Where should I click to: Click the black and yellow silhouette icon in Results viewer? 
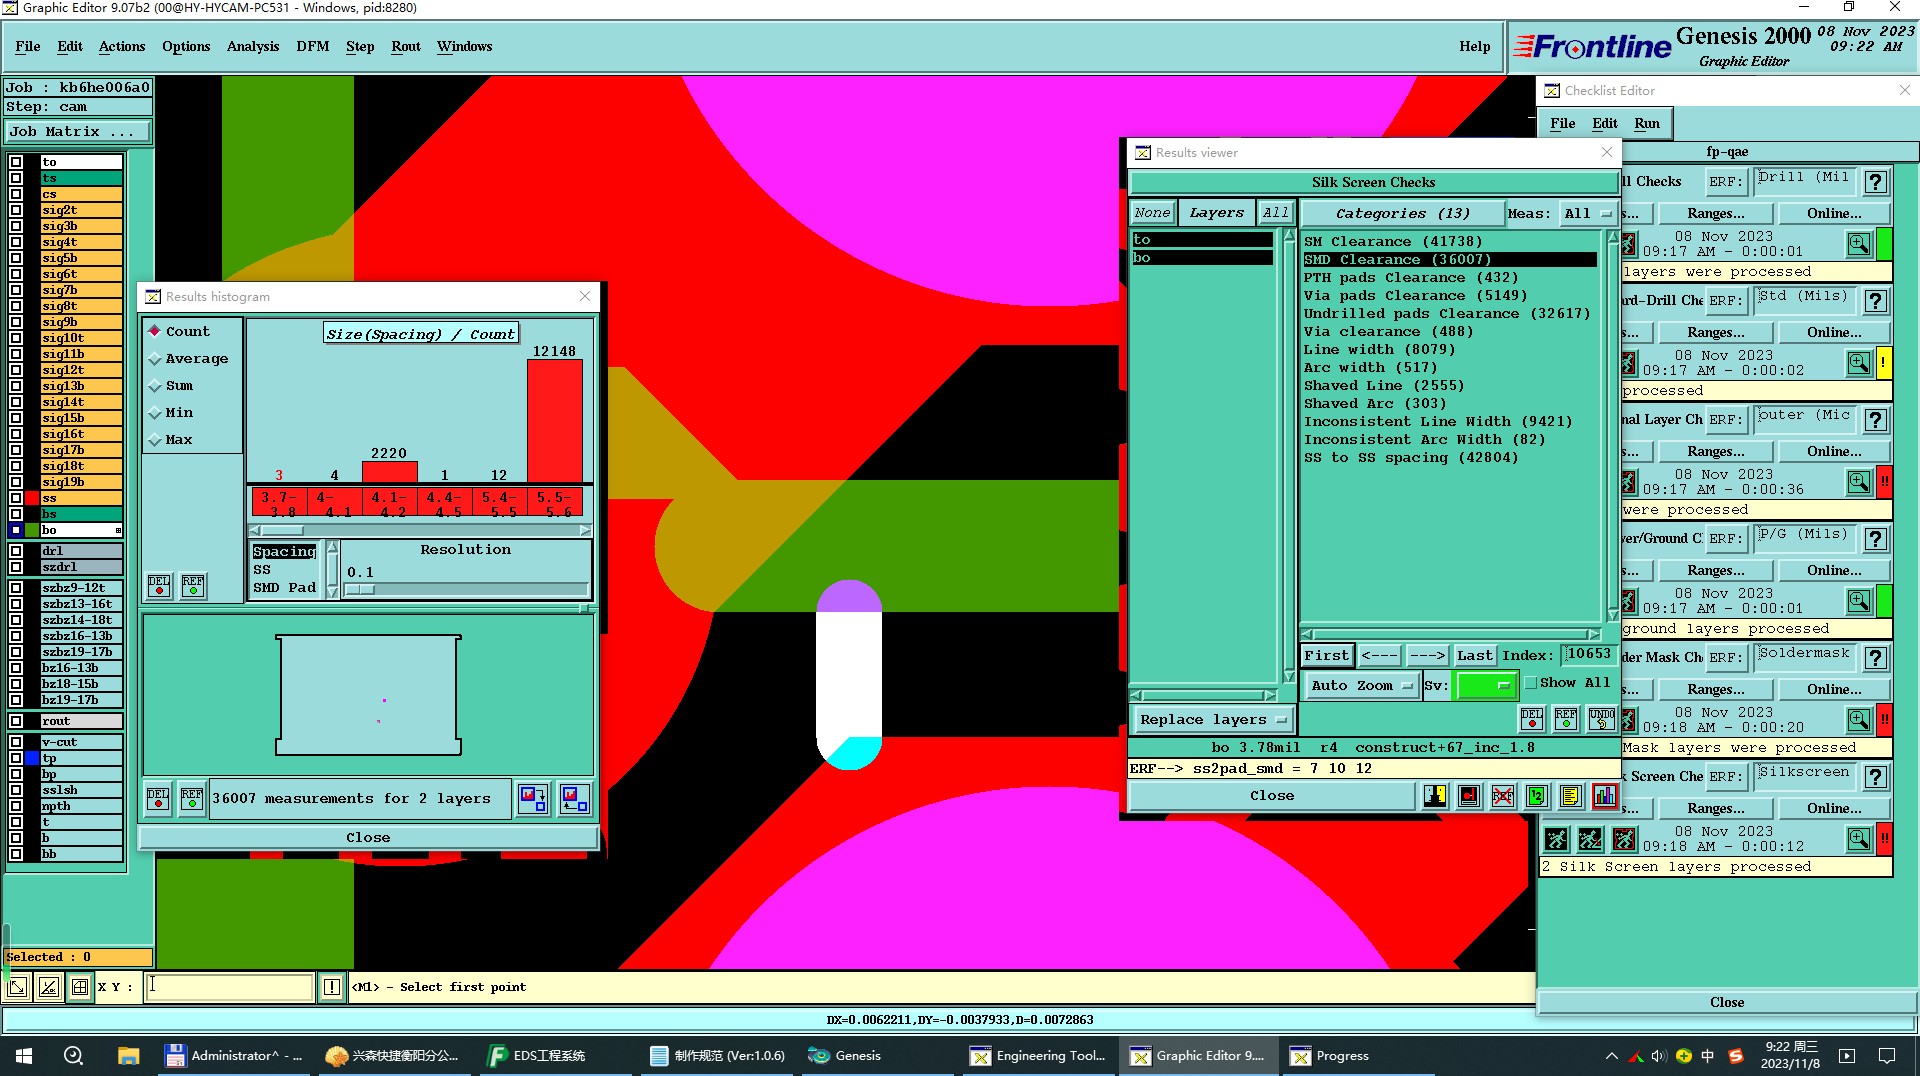(1434, 796)
